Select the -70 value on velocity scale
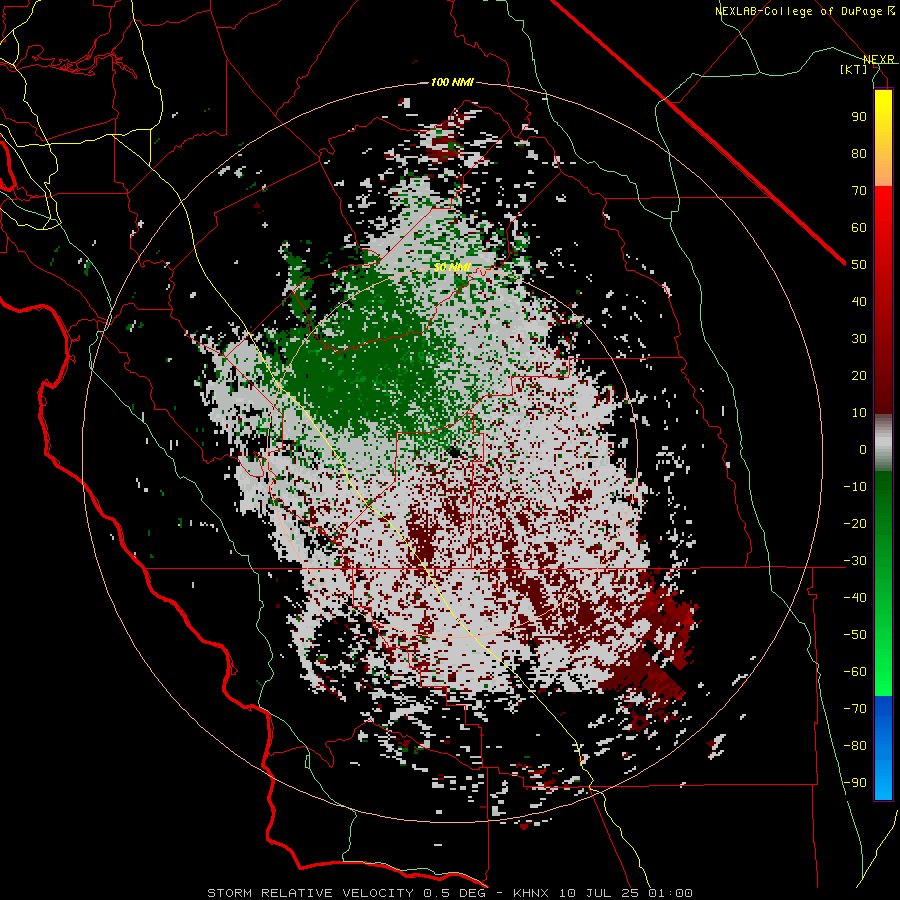 (855, 709)
